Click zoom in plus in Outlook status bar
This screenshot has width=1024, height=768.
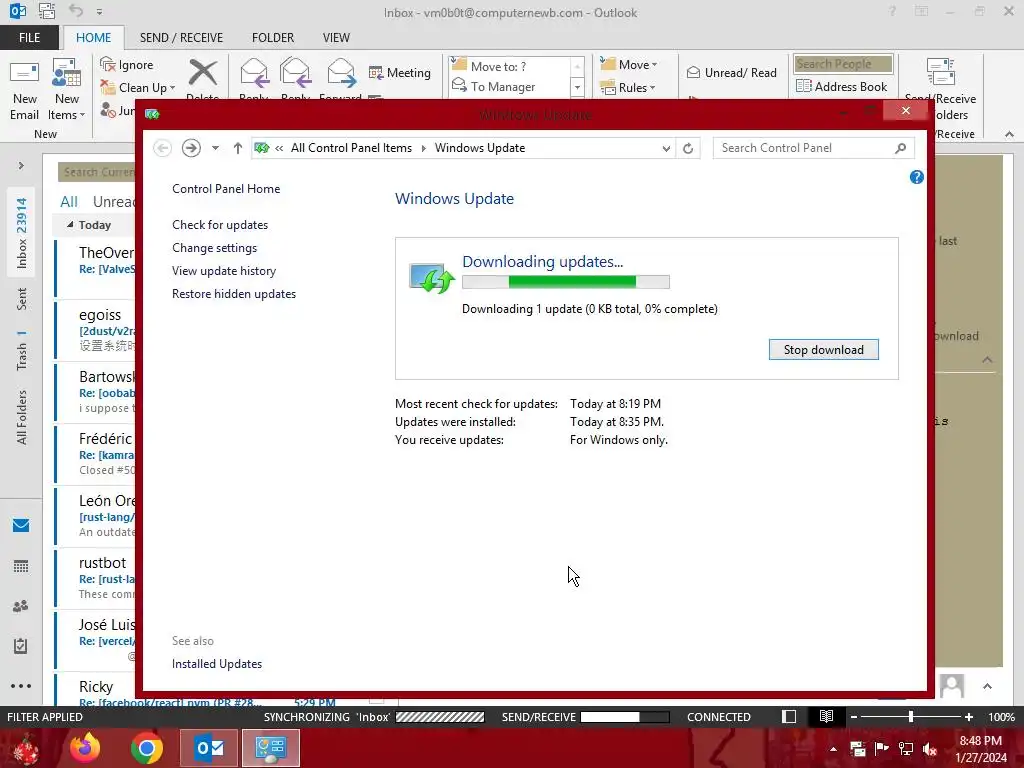point(968,716)
